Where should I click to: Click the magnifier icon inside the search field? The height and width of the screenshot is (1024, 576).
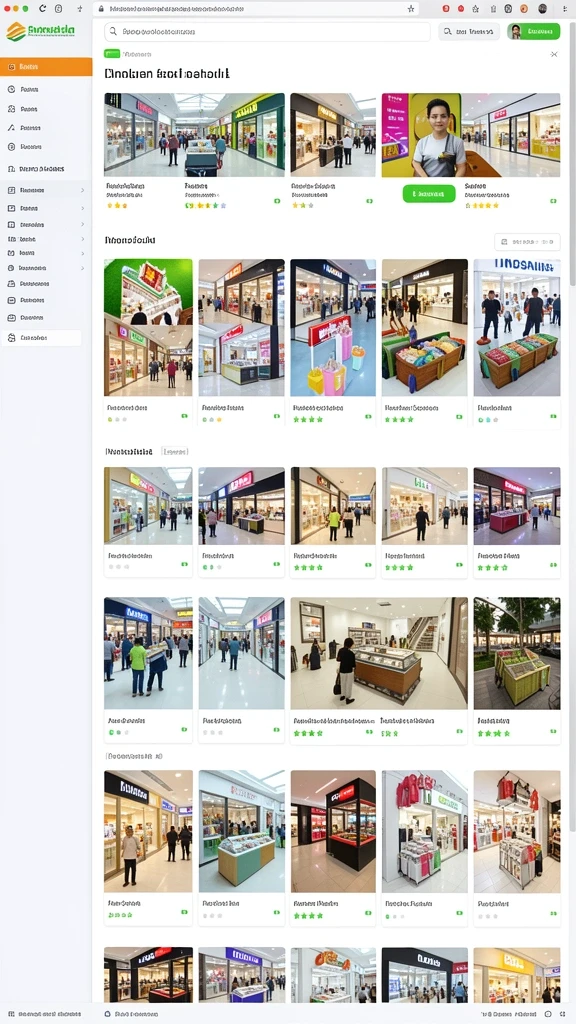point(114,31)
